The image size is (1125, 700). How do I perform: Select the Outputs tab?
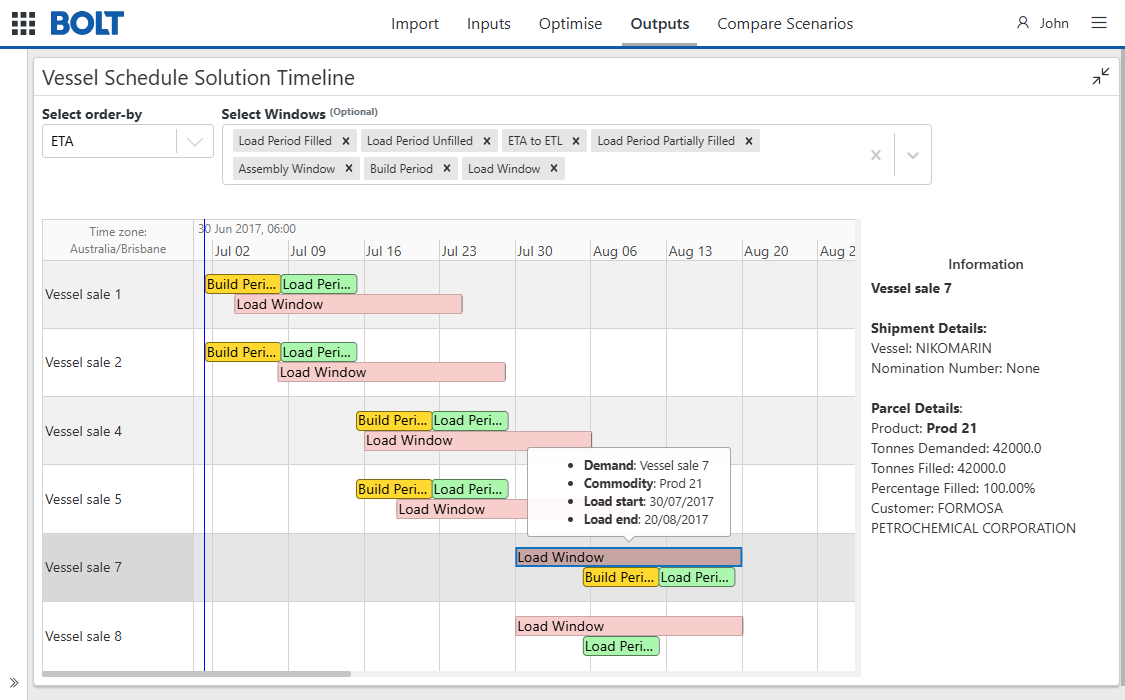click(x=659, y=24)
